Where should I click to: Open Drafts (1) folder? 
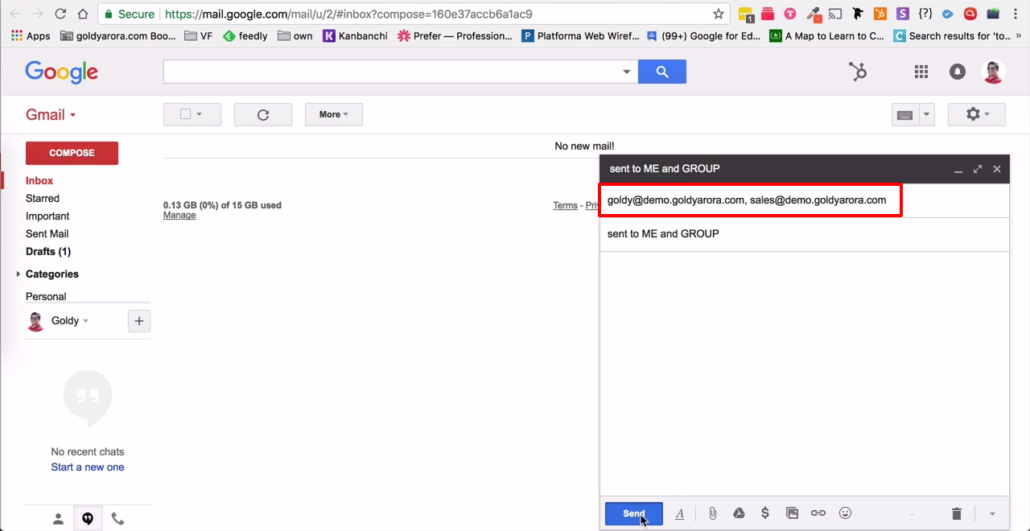[x=48, y=252]
